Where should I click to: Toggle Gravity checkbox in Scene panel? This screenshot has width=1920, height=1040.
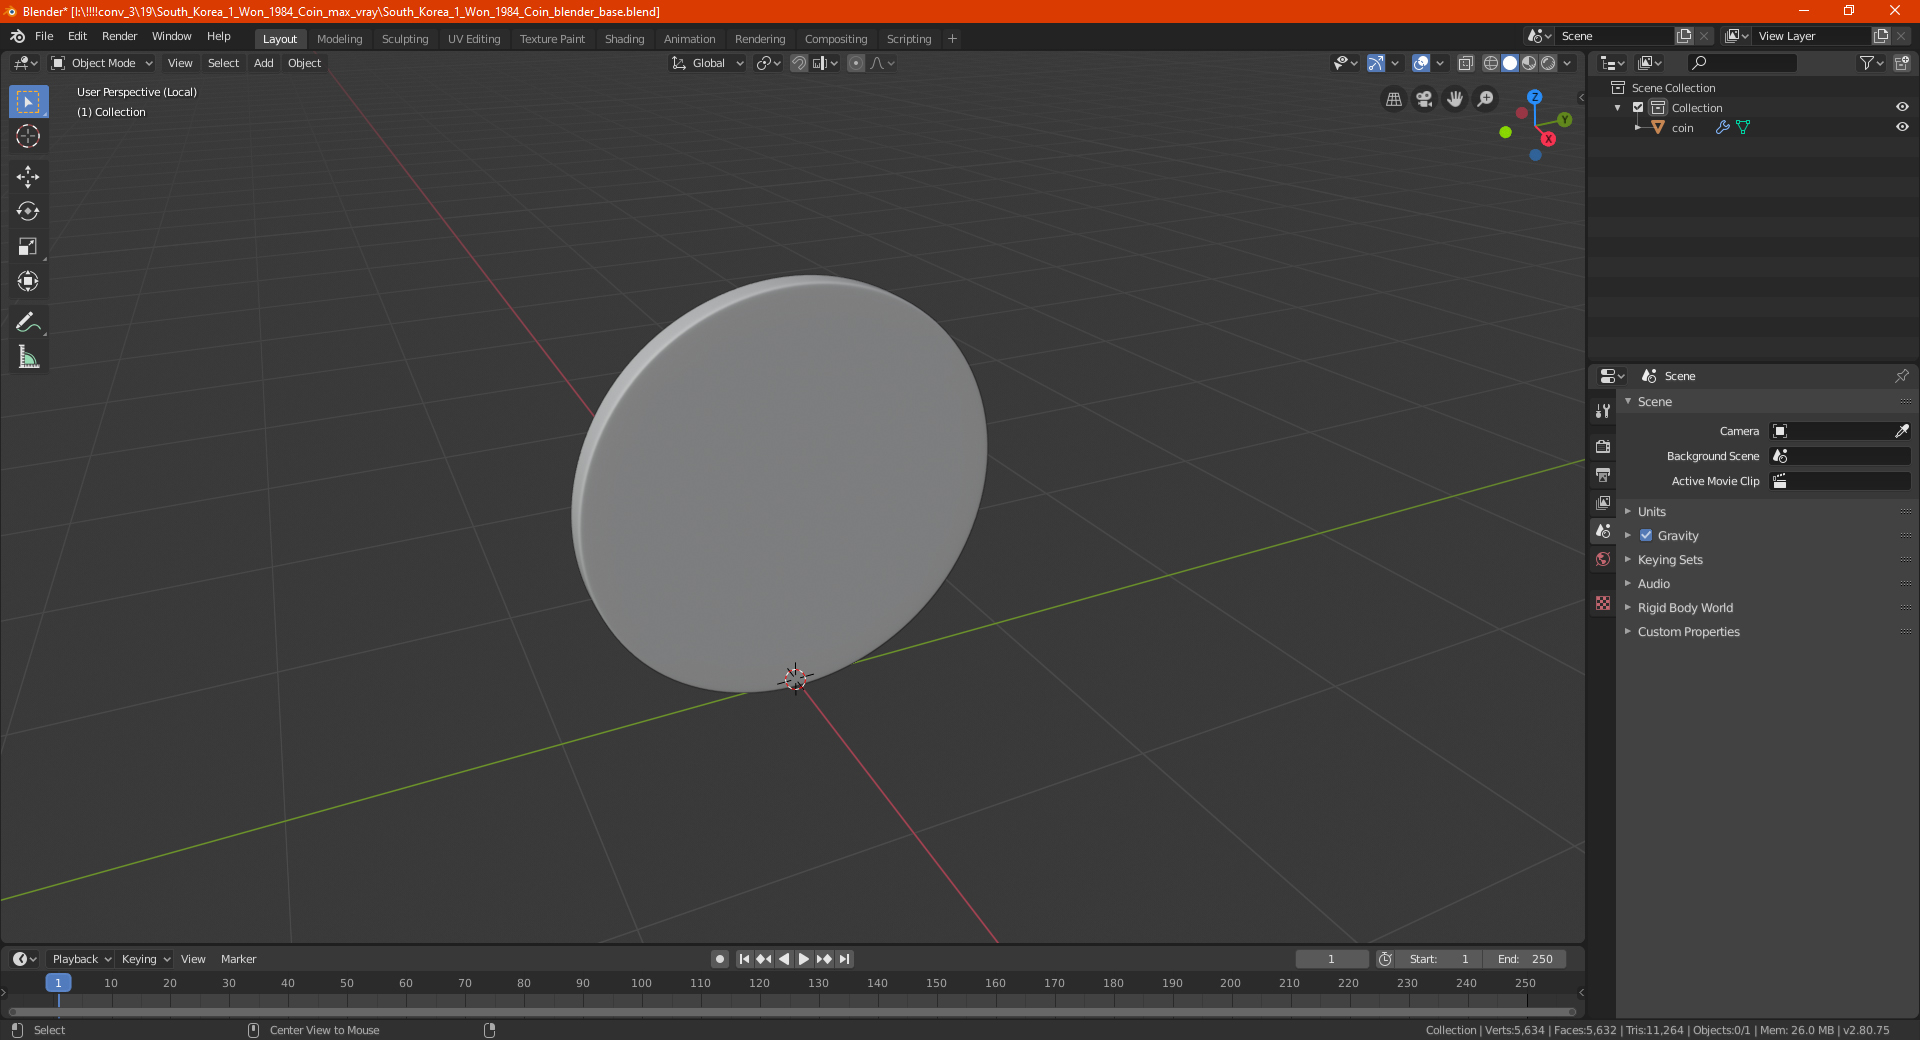pyautogui.click(x=1646, y=536)
